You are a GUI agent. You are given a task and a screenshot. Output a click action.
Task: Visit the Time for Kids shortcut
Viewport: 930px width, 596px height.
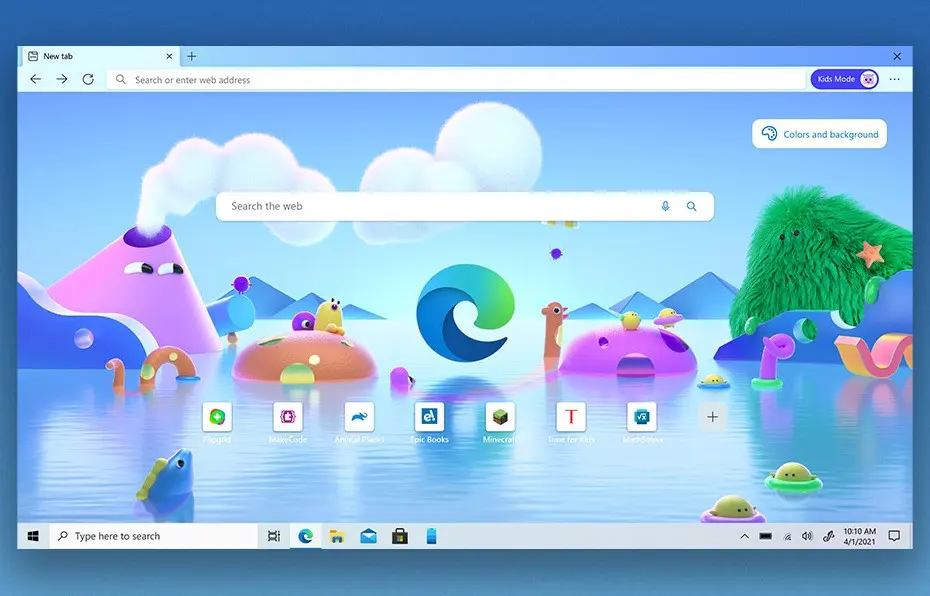pyautogui.click(x=571, y=417)
